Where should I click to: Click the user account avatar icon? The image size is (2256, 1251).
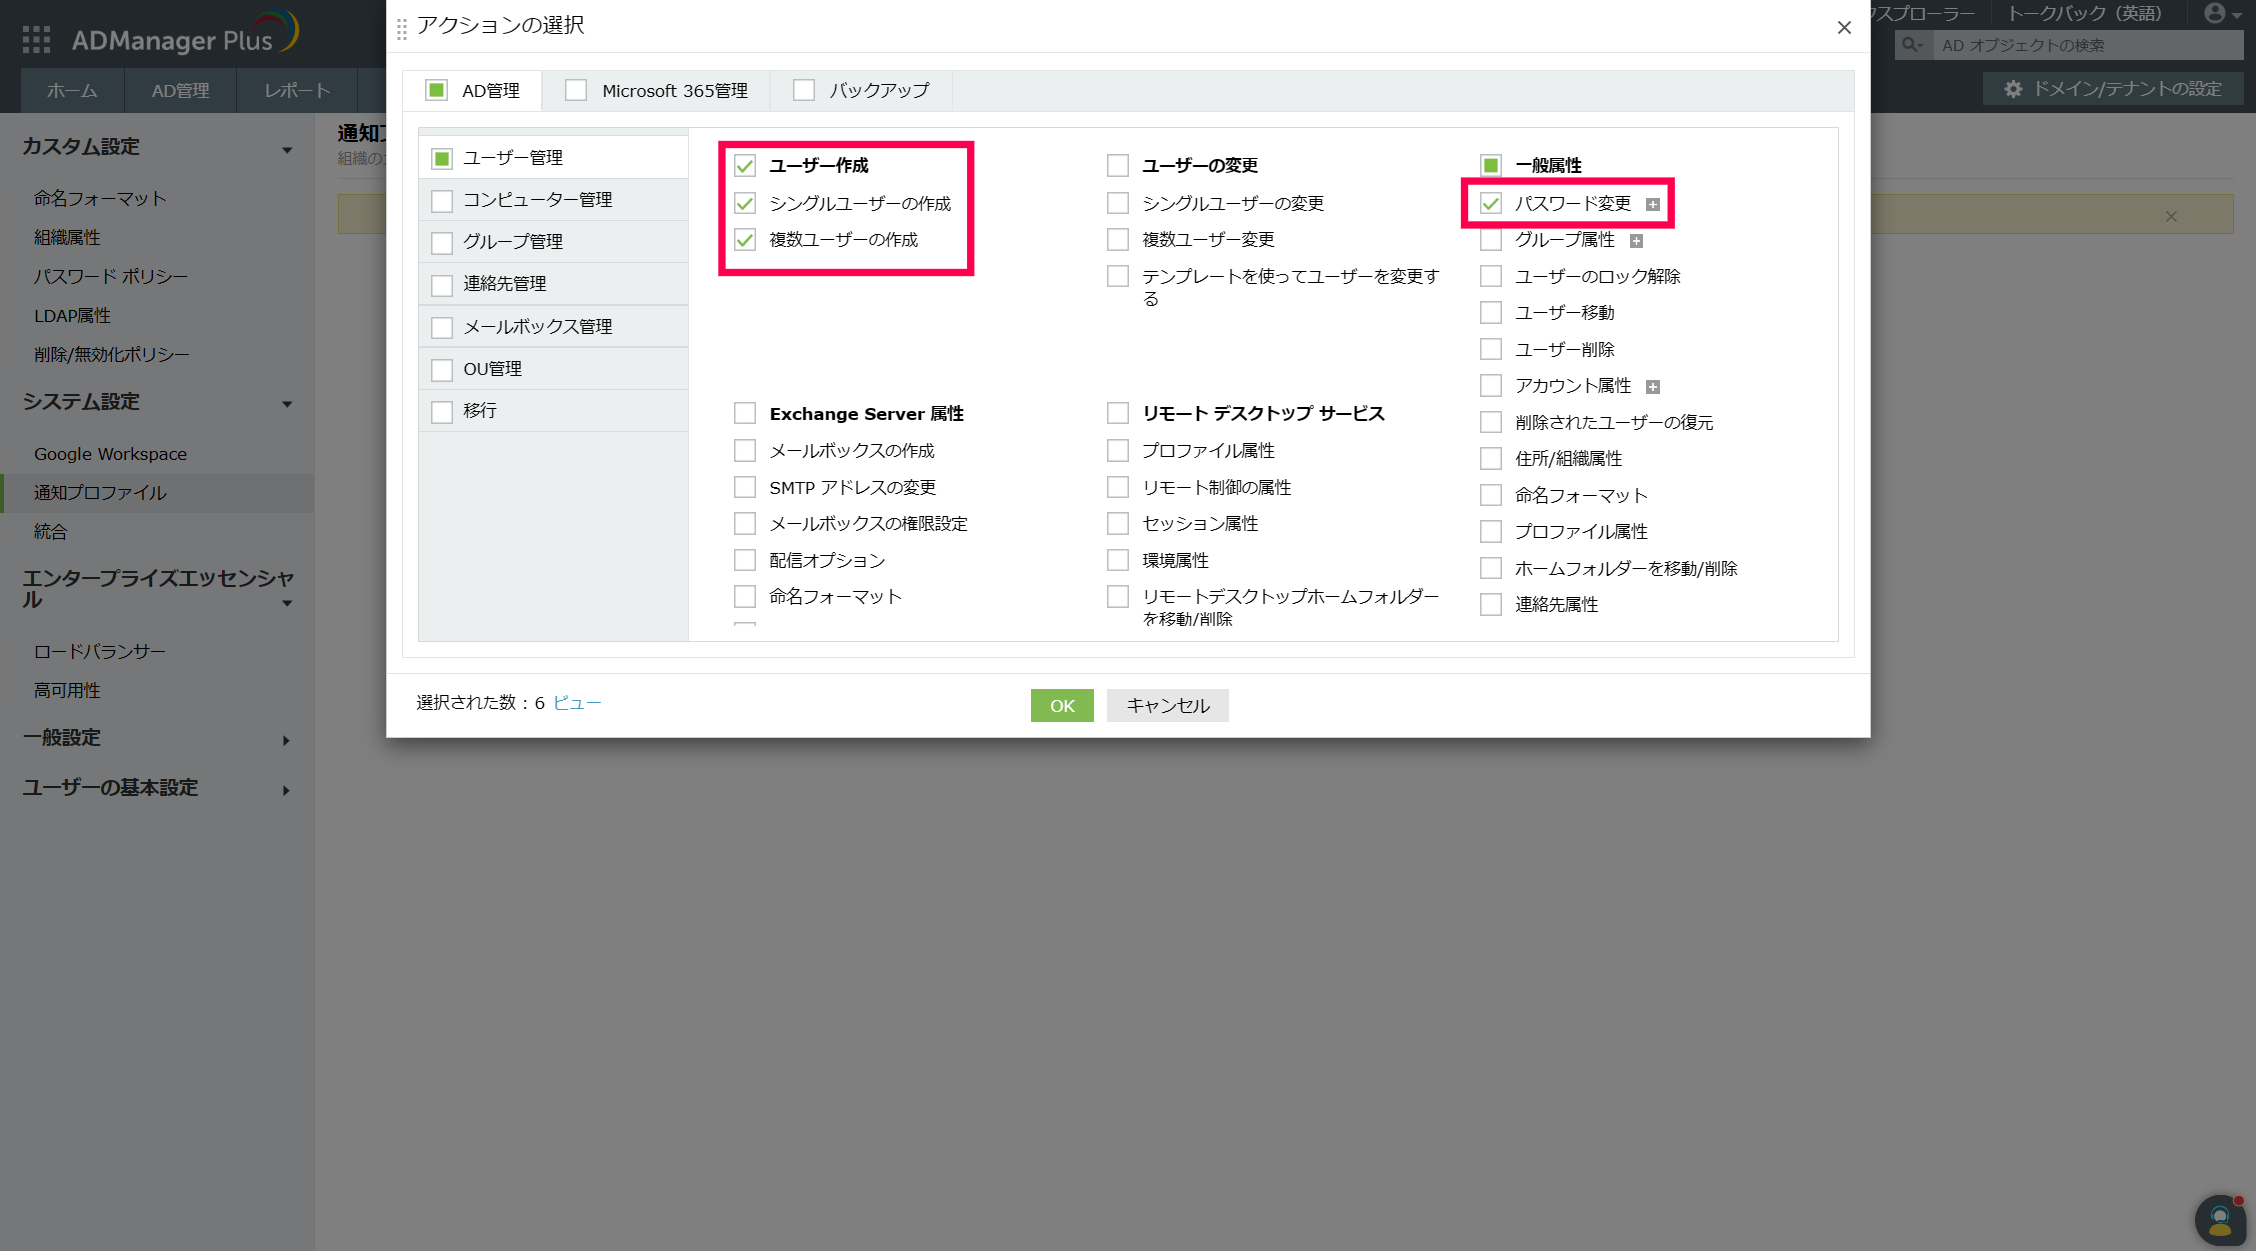tap(2215, 14)
